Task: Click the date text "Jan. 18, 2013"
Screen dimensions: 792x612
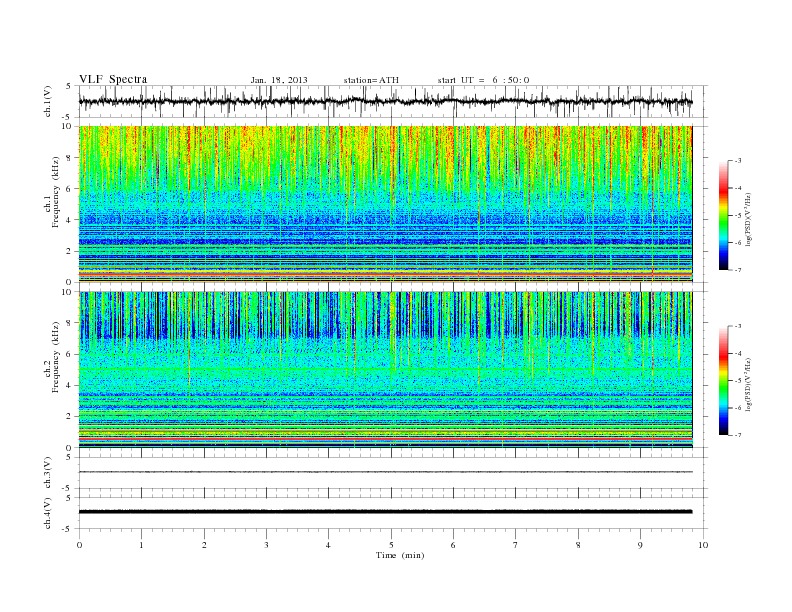Action: click(279, 80)
